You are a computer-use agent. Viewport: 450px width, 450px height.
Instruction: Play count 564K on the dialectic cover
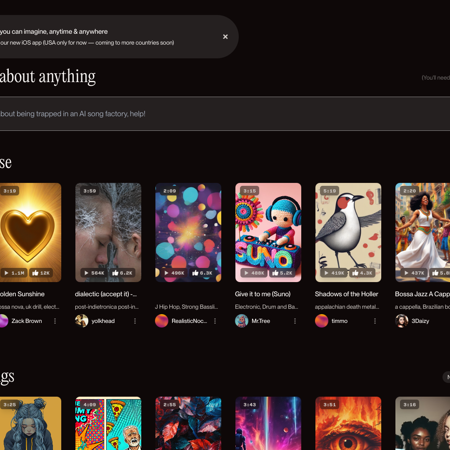point(94,273)
